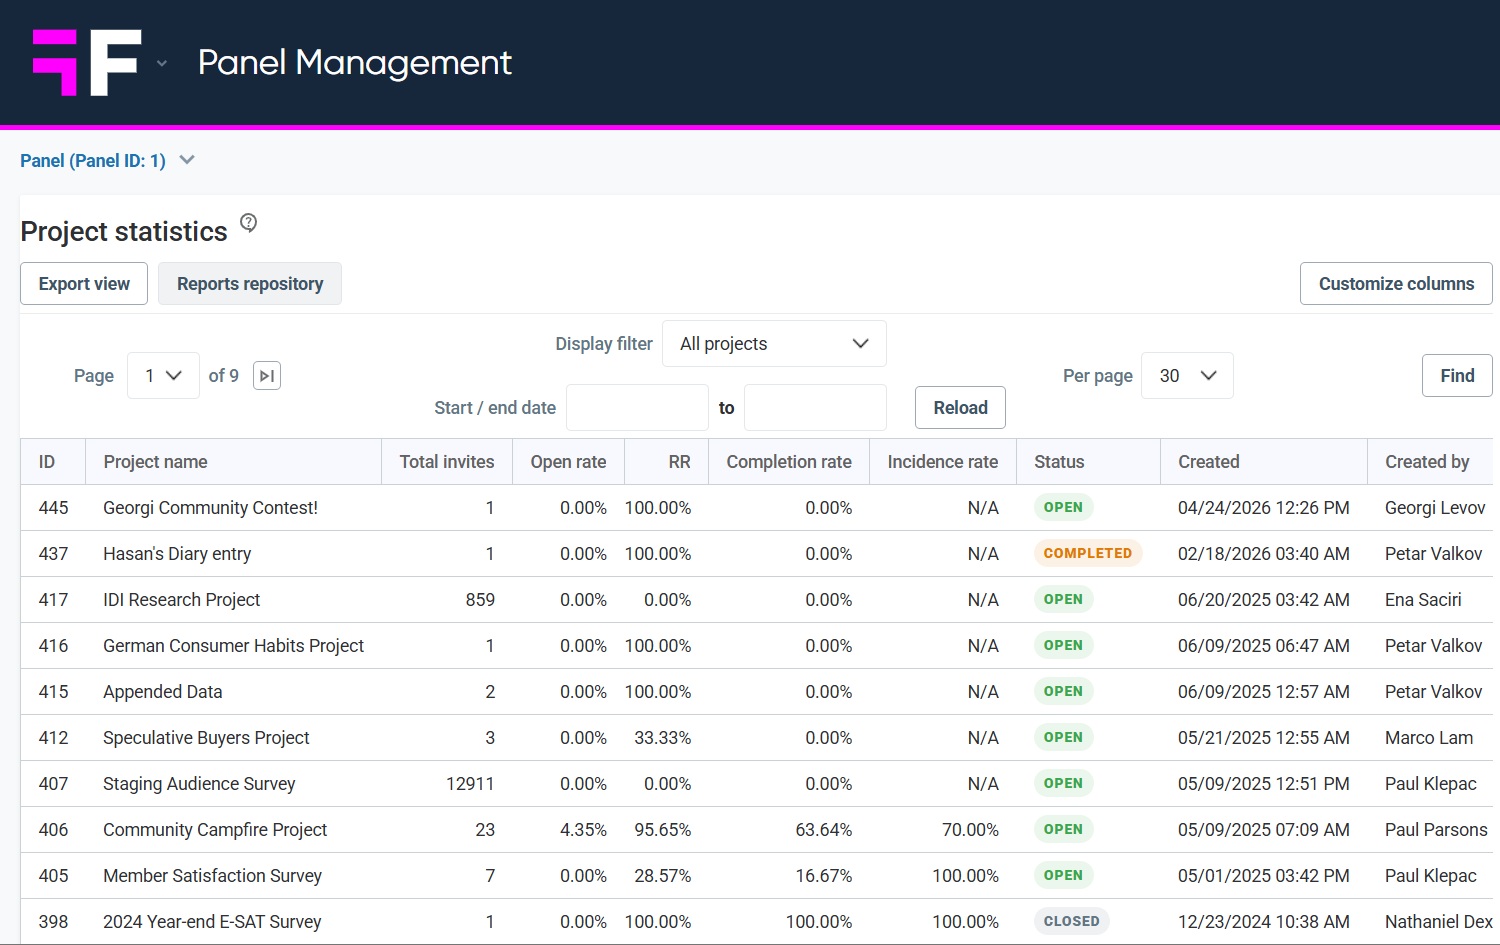Open the page number dropdown
The width and height of the screenshot is (1500, 945).
(x=163, y=376)
